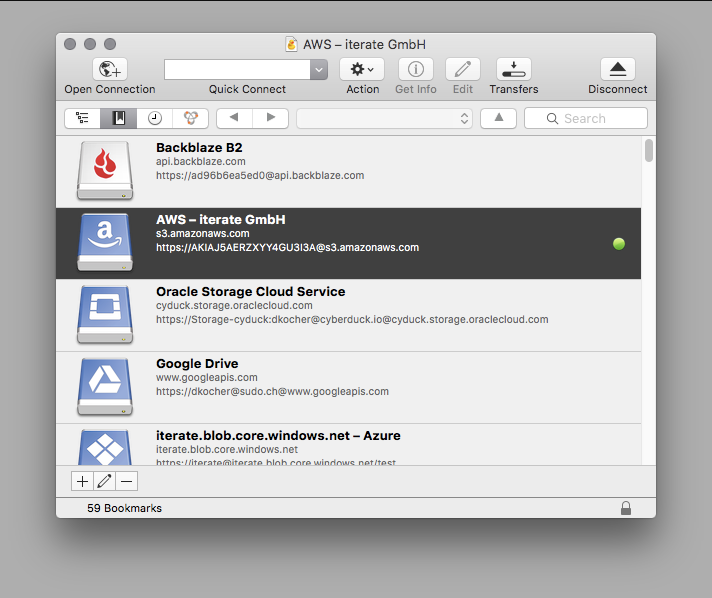Click the www.googleapis.com hostname text
The width and height of the screenshot is (712, 598).
(x=207, y=378)
